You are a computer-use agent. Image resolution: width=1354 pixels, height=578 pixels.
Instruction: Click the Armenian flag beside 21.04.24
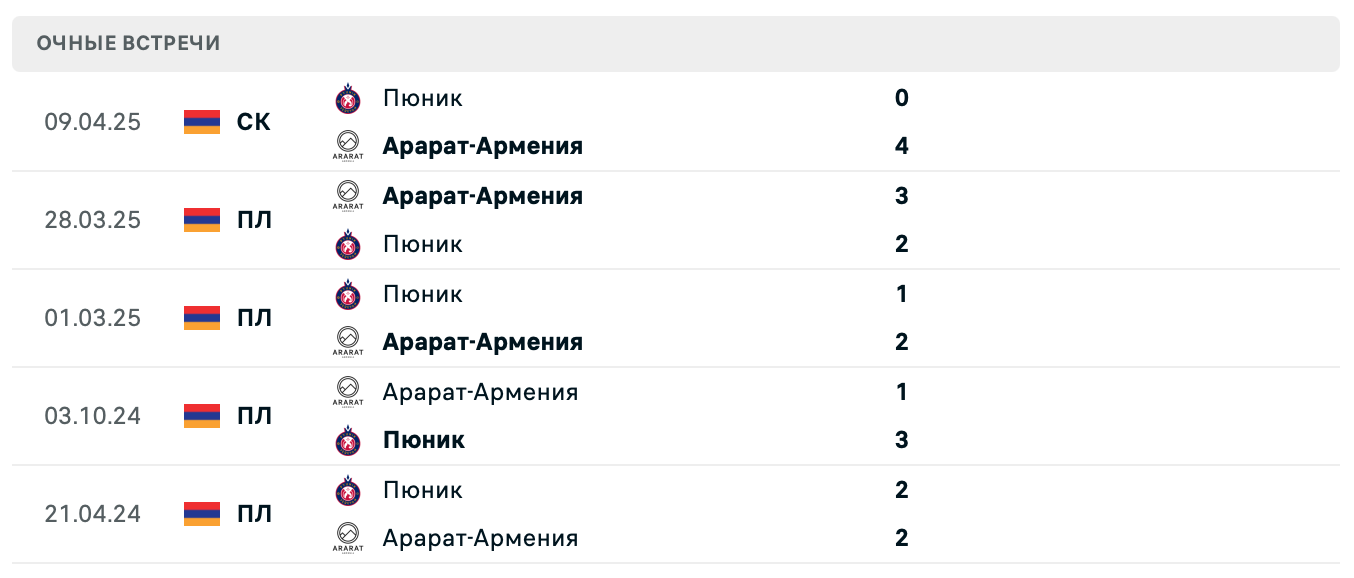201,513
